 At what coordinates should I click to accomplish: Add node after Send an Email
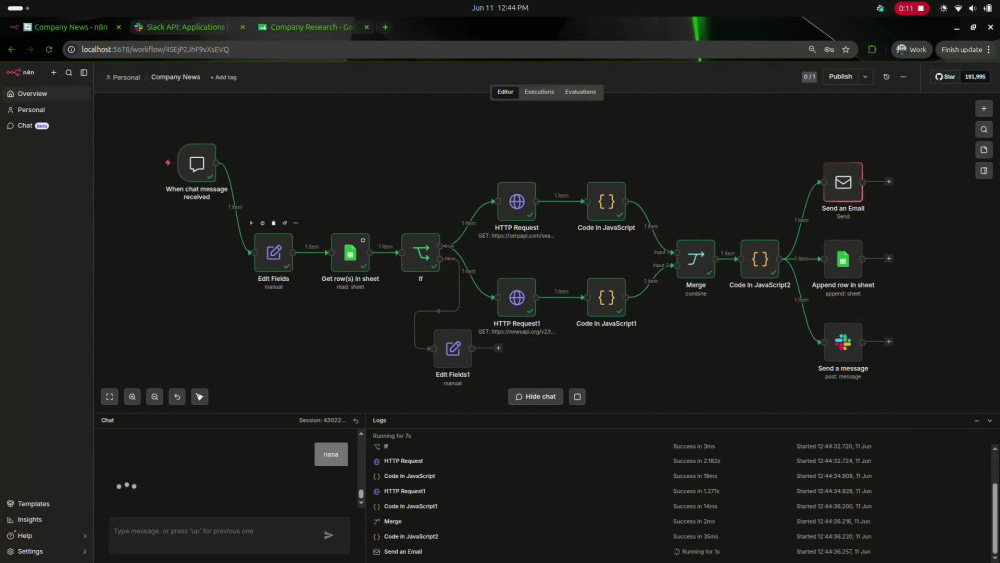tap(888, 182)
